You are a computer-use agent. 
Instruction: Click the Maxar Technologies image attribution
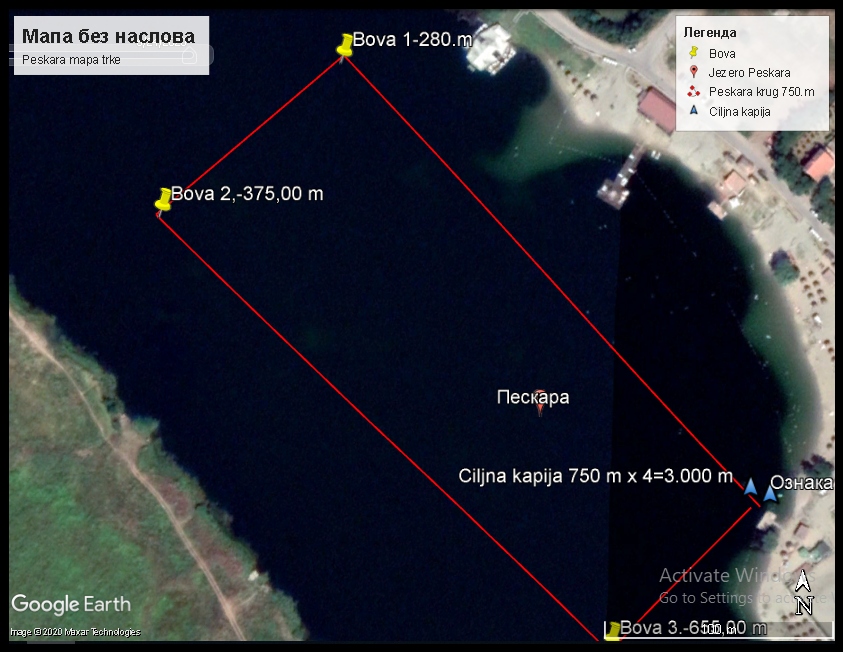[75, 632]
